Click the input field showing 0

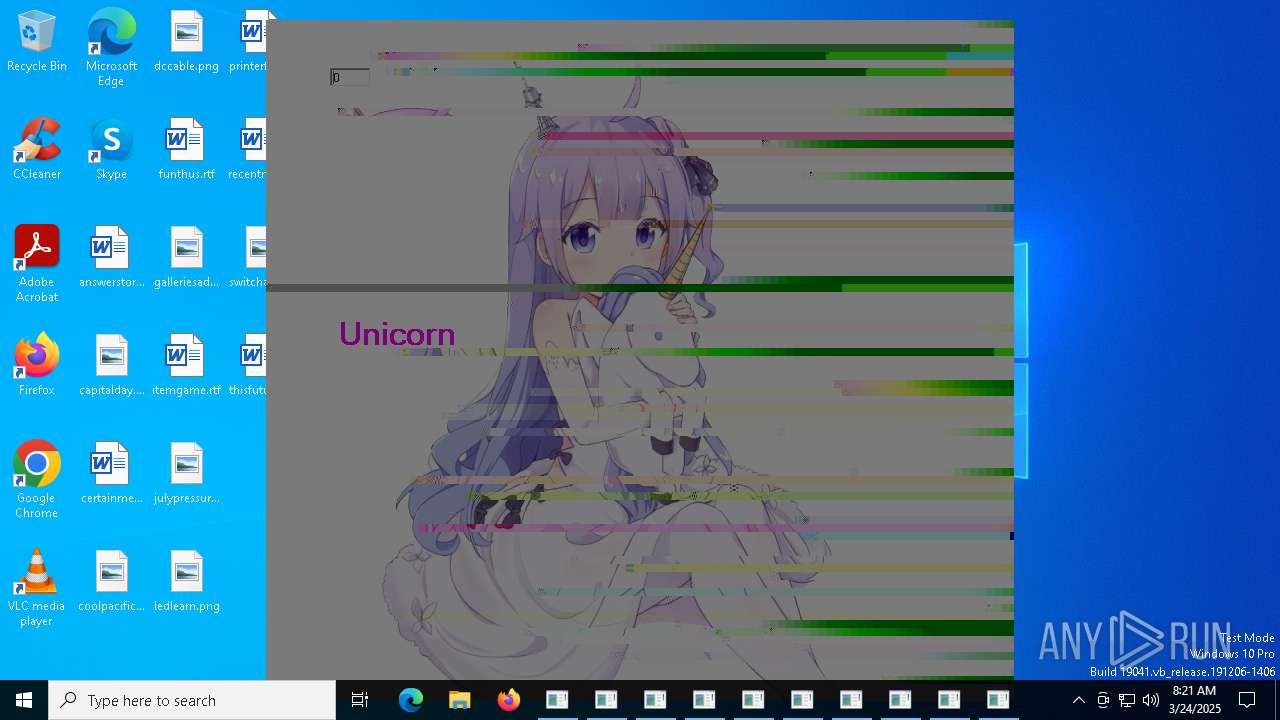tap(350, 77)
